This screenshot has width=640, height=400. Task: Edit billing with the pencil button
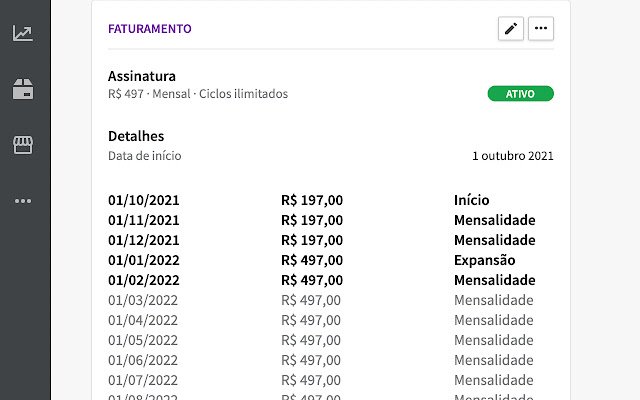tap(511, 29)
